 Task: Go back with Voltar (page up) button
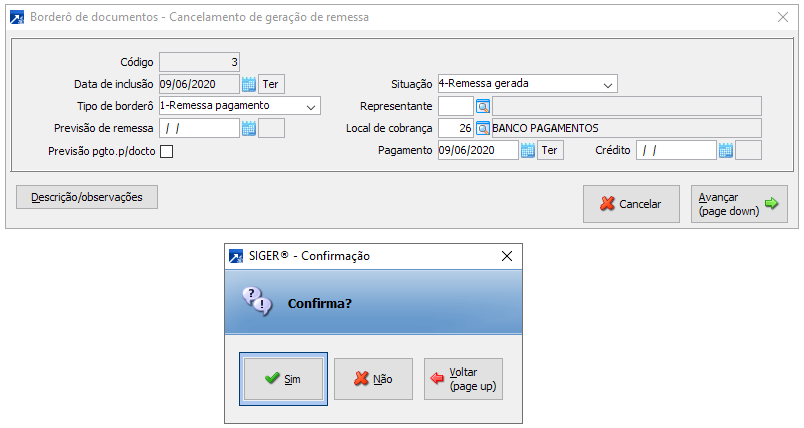coord(464,379)
